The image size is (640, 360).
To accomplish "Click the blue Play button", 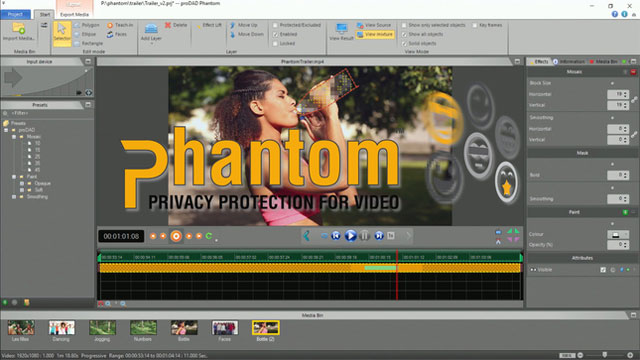I will coord(350,236).
